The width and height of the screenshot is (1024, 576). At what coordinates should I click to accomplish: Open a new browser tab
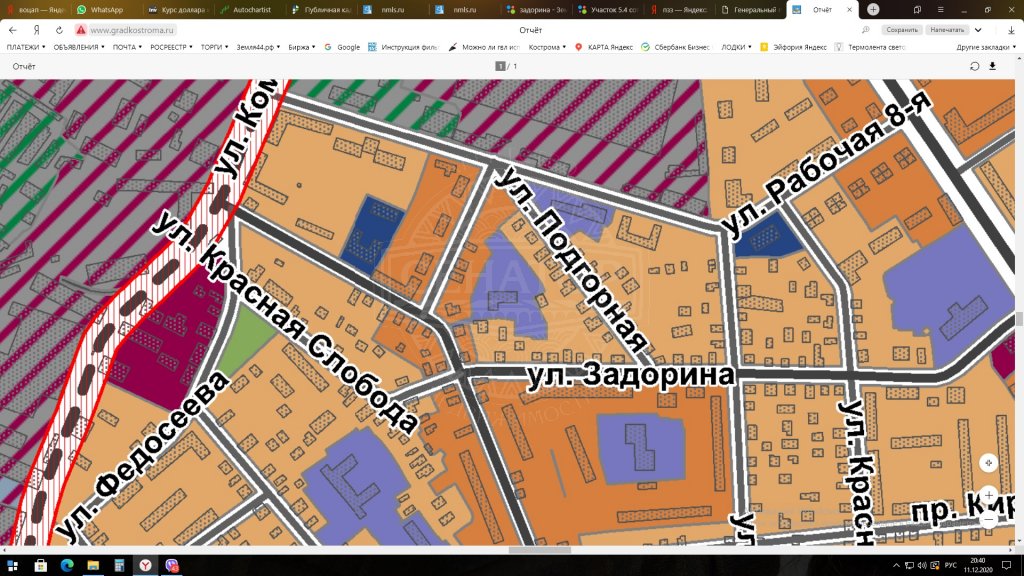tap(873, 9)
